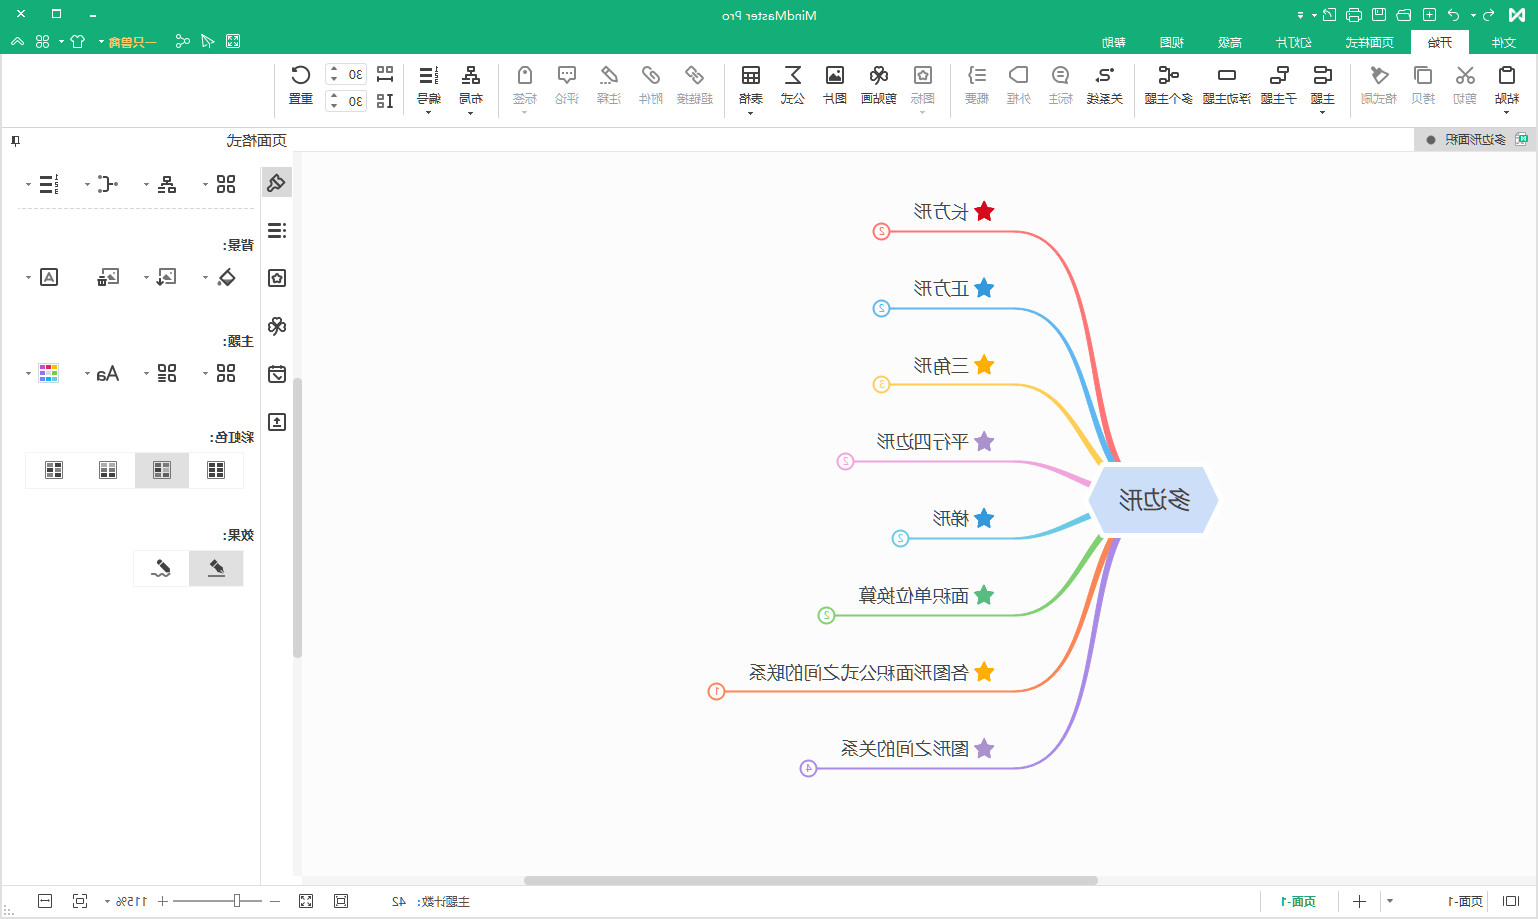Click the print icon in title bar
Image resolution: width=1538 pixels, height=919 pixels.
pyautogui.click(x=1354, y=15)
